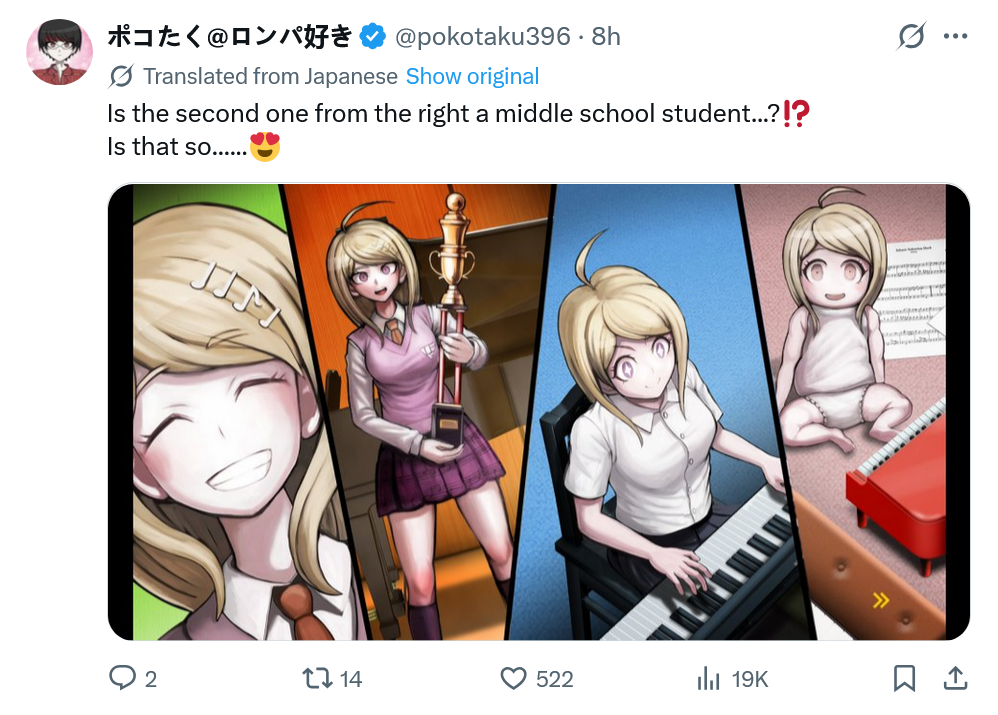Open the author's display name ポコたく@ロンパ好き
The height and width of the screenshot is (715, 998).
[x=230, y=36]
